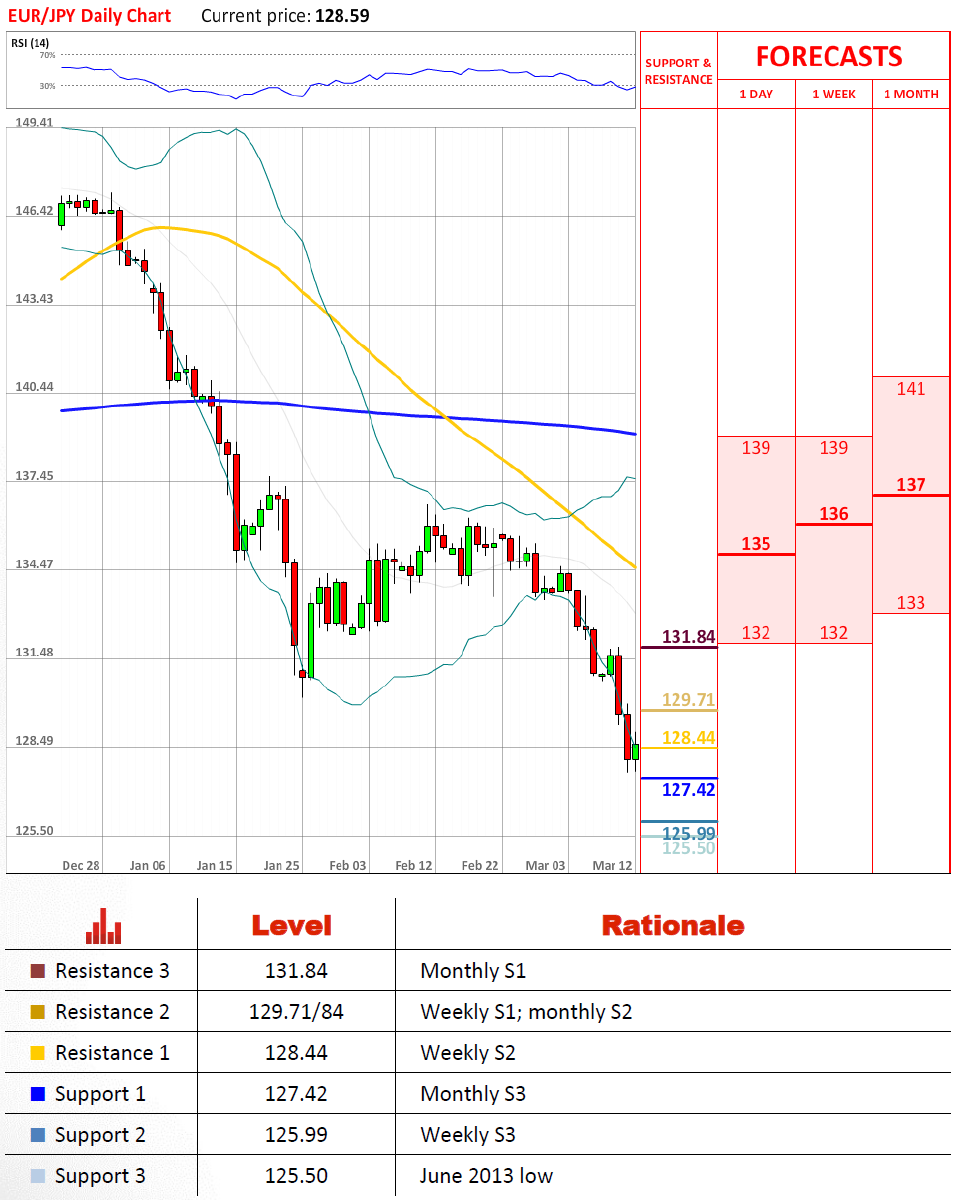The height and width of the screenshot is (1200, 958).
Task: Click the 131.84 resistance level label
Action: pyautogui.click(x=689, y=637)
